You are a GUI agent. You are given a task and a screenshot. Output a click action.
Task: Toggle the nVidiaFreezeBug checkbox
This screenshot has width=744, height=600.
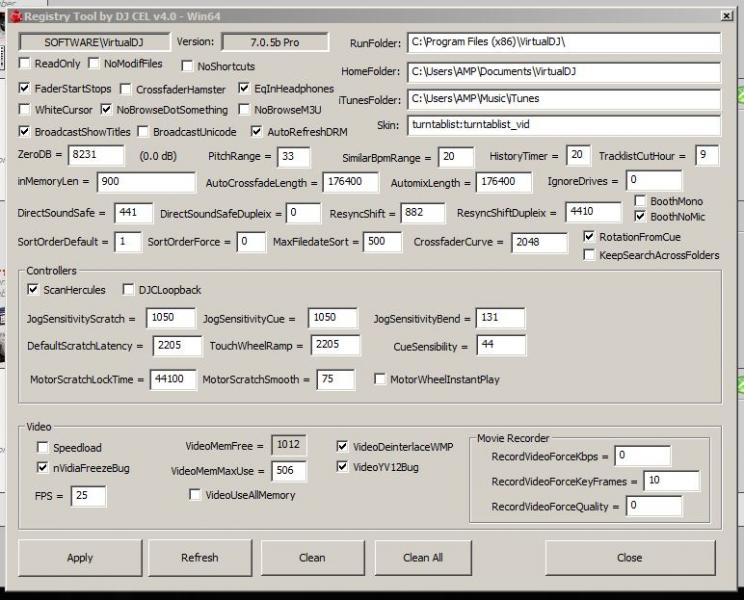43,467
